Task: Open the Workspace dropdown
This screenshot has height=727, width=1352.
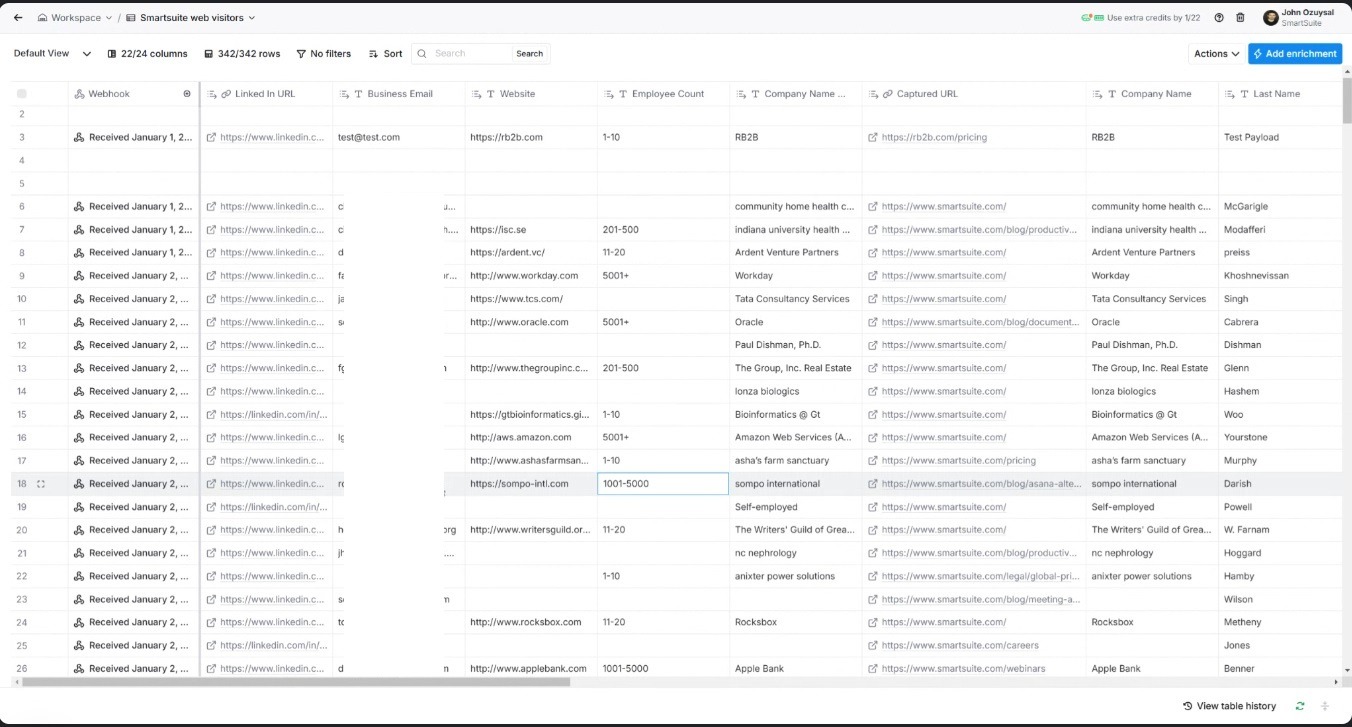Action: pos(75,18)
